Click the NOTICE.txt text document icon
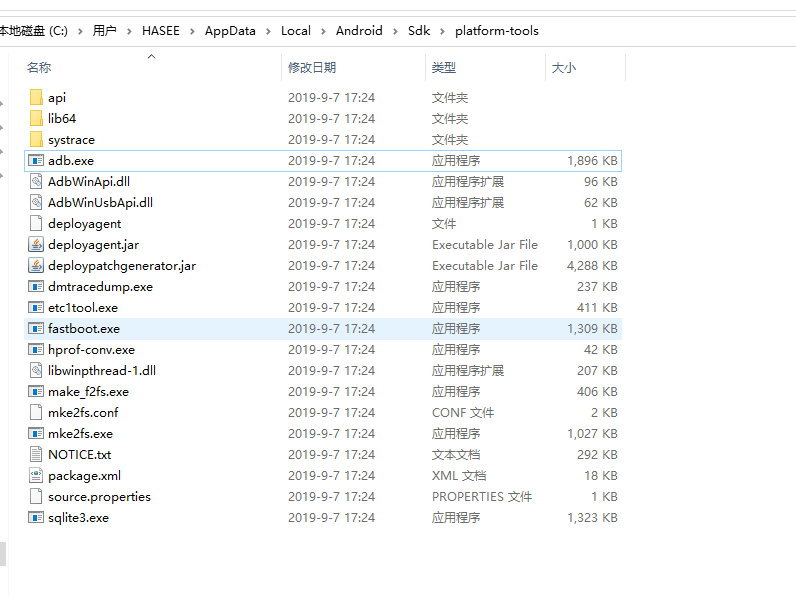This screenshot has height=597, width=796. pos(36,454)
